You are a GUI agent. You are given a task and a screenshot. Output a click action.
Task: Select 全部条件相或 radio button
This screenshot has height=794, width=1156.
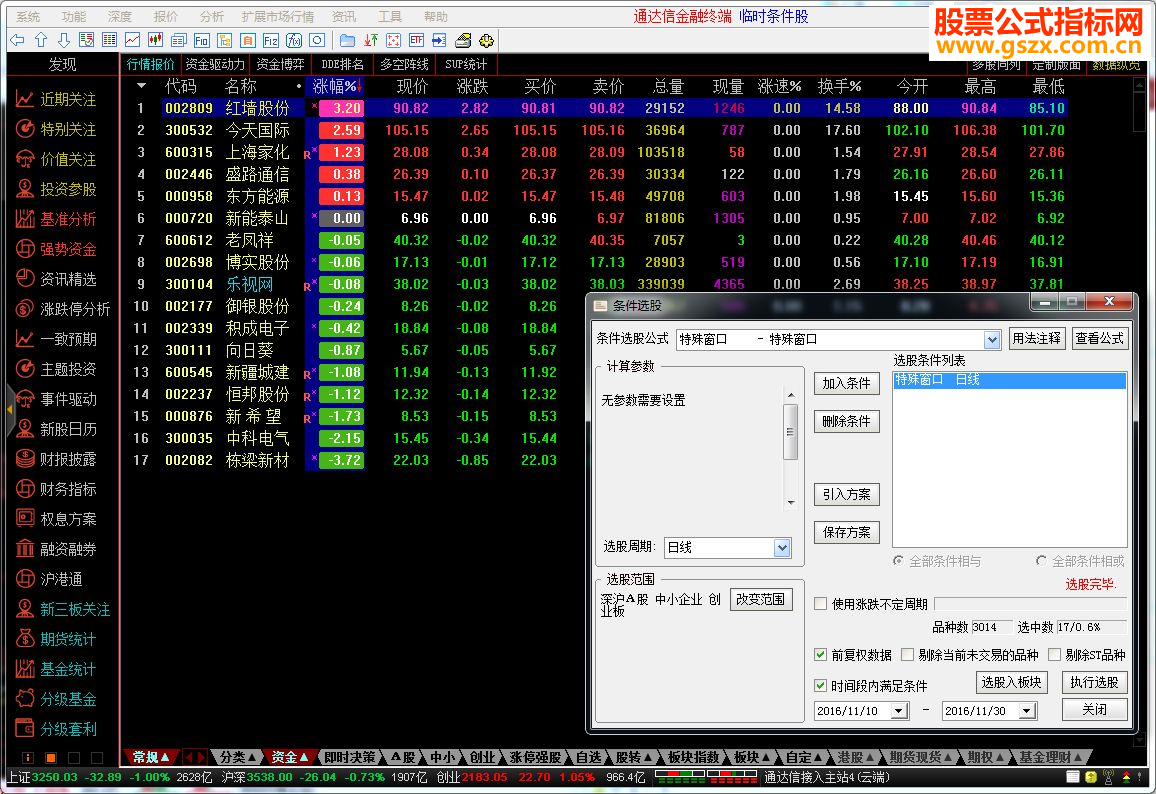click(x=1041, y=561)
